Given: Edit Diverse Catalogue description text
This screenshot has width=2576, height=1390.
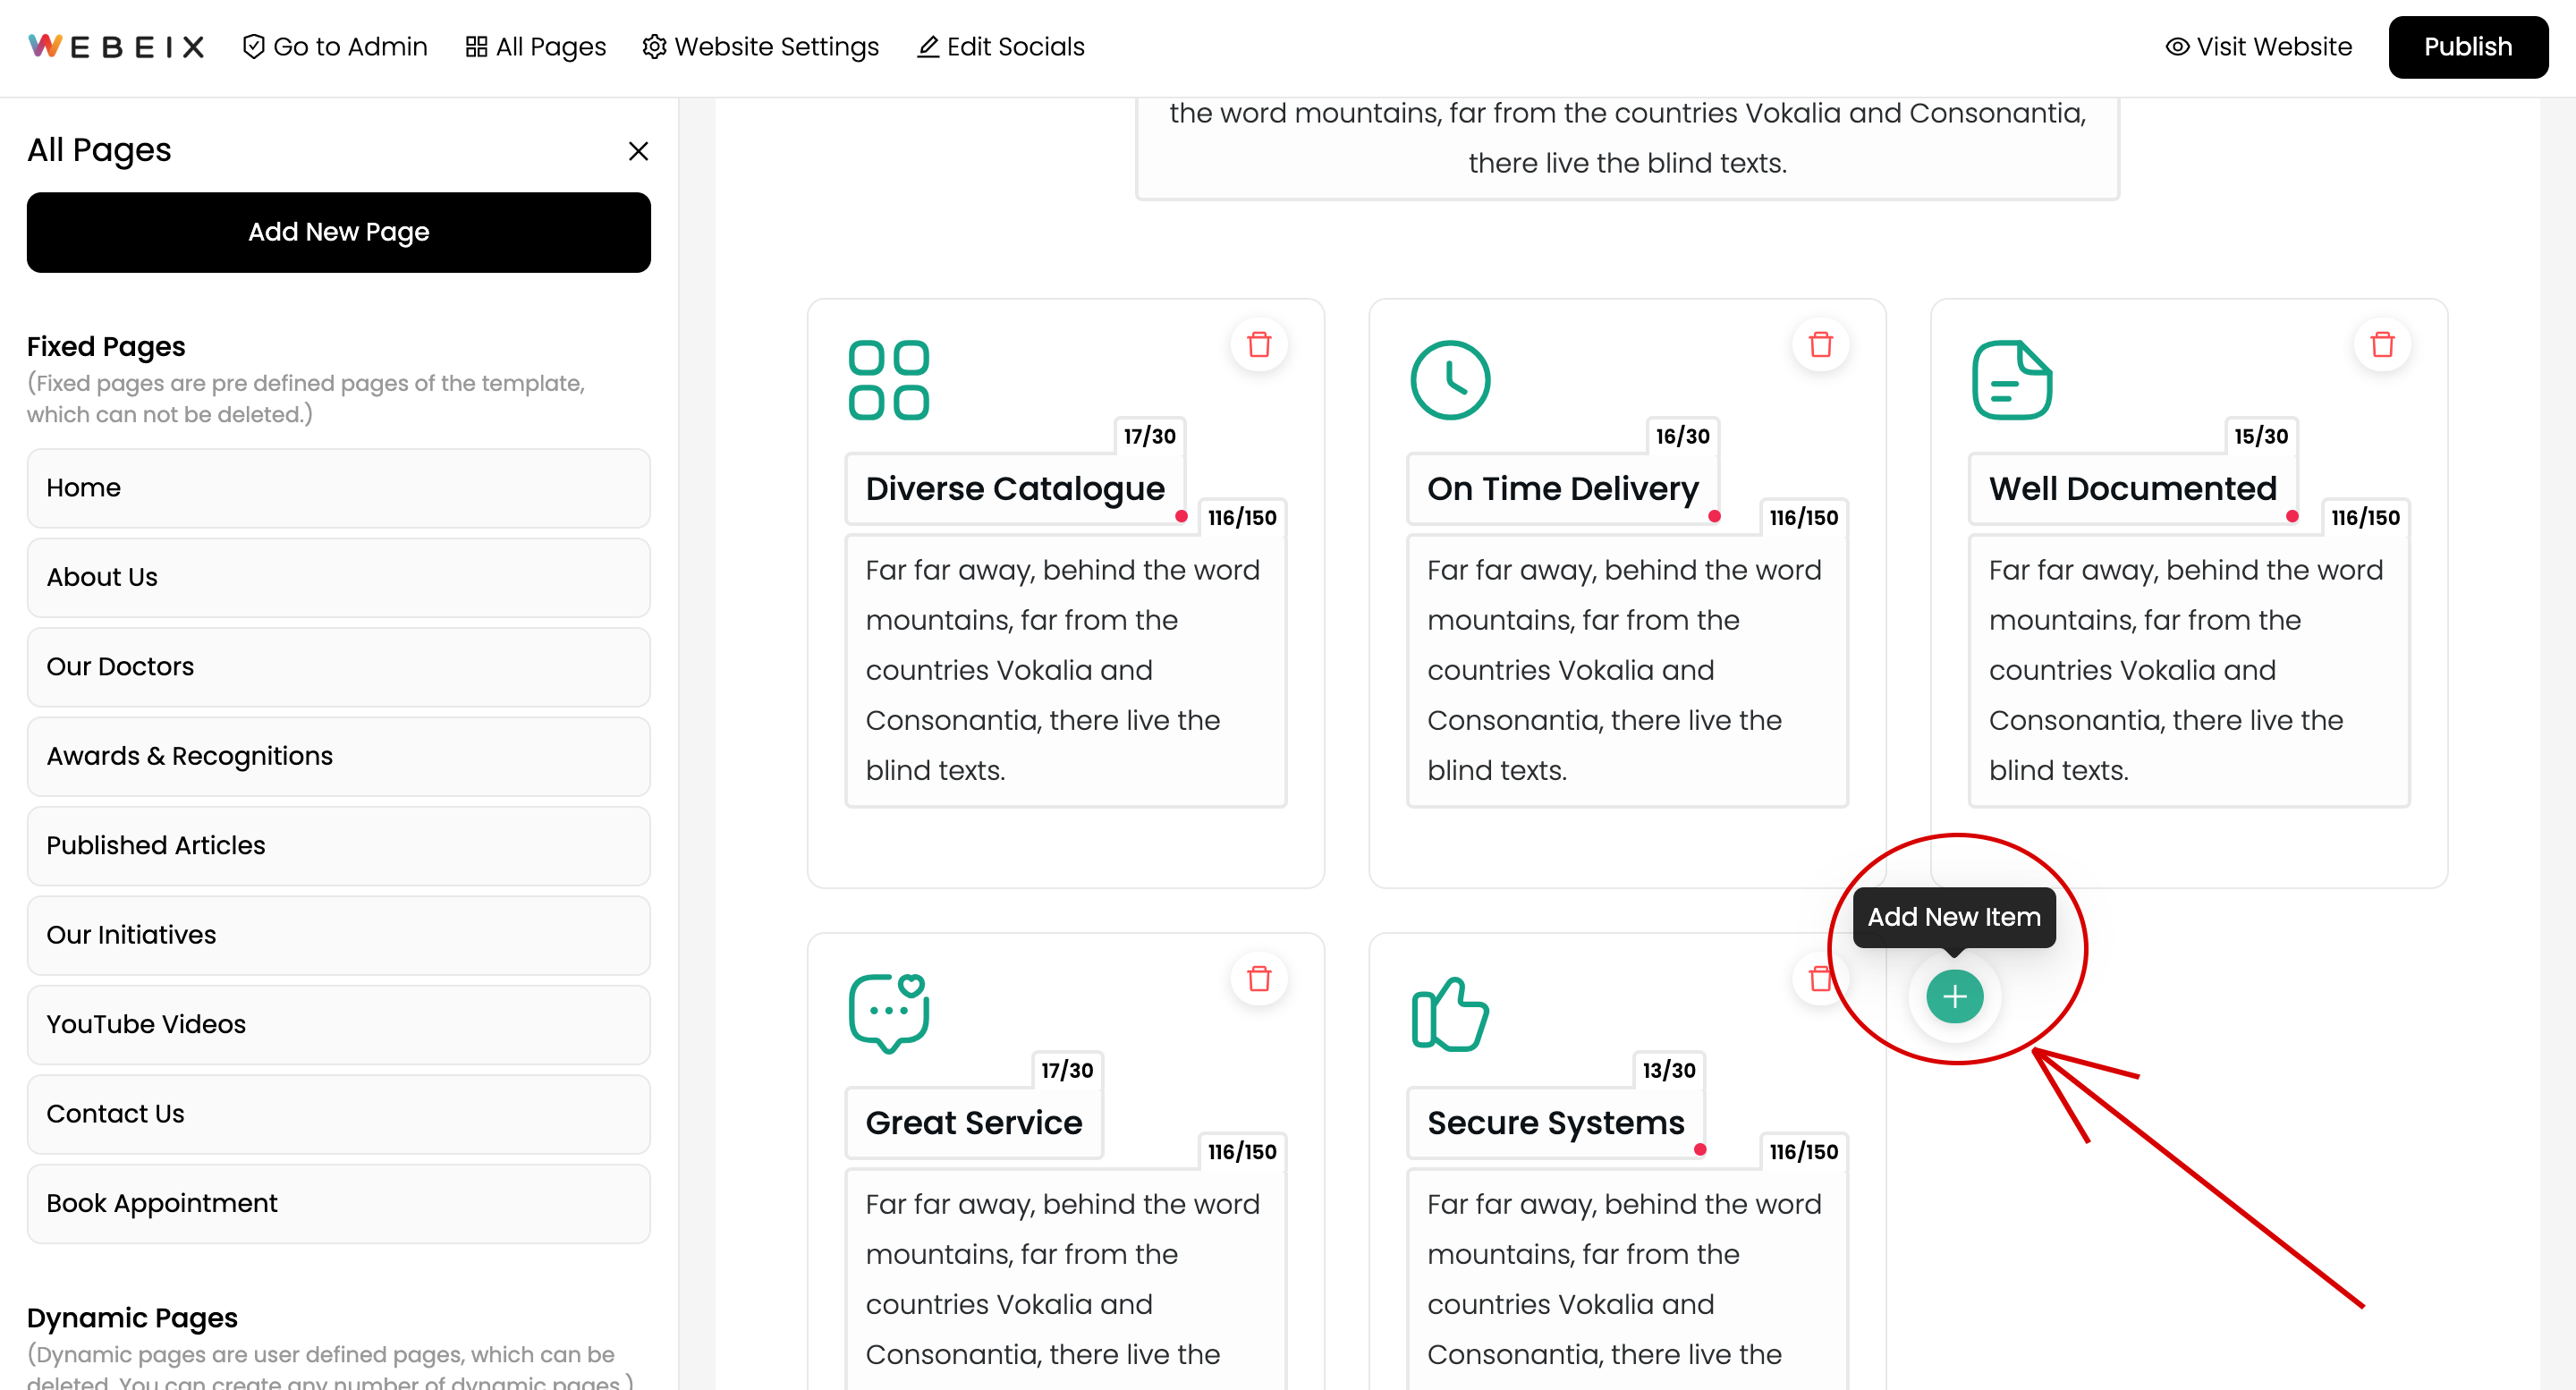Looking at the screenshot, I should pyautogui.click(x=1066, y=670).
